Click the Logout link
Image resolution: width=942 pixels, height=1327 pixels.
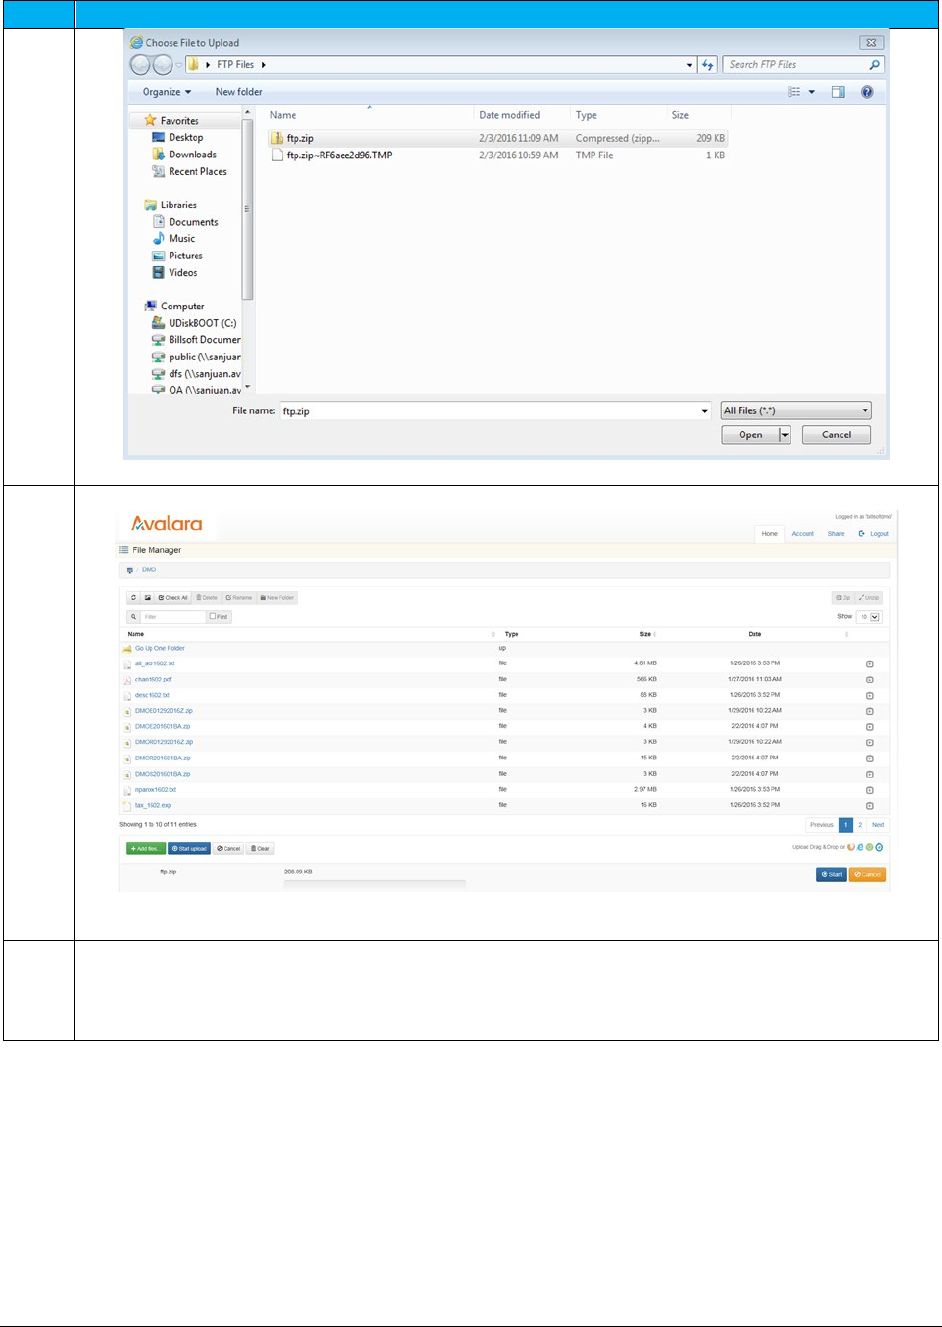tap(874, 534)
